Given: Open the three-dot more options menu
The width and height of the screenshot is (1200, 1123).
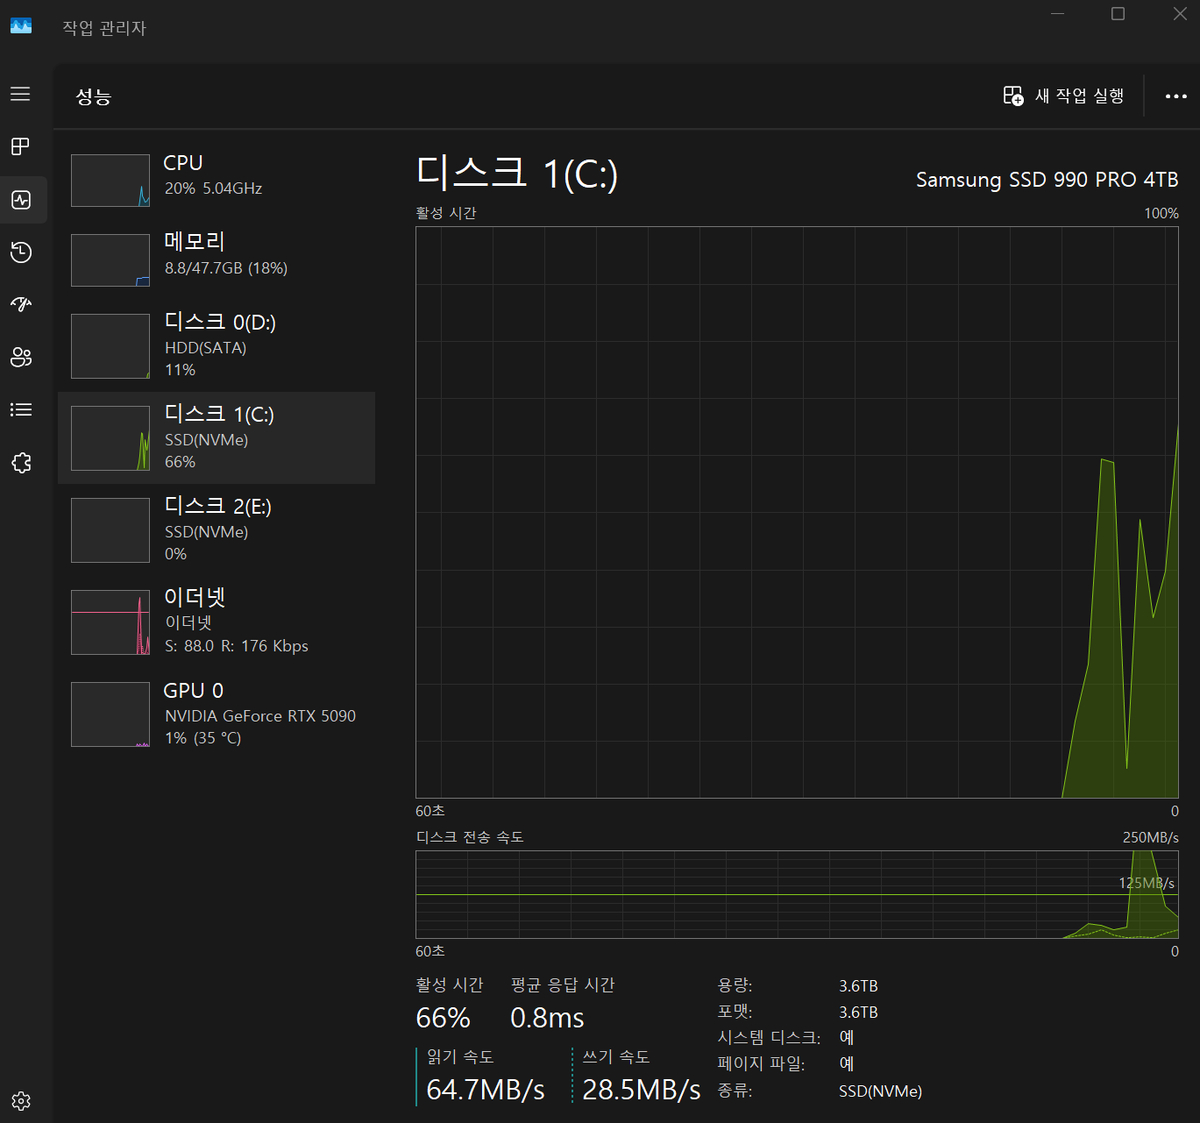Looking at the screenshot, I should [1176, 96].
